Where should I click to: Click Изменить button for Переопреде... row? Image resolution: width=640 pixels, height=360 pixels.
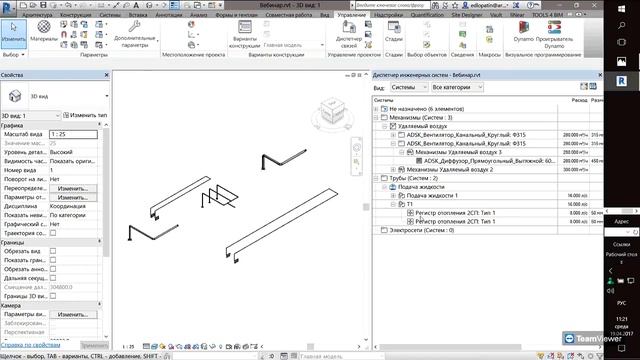[73, 189]
